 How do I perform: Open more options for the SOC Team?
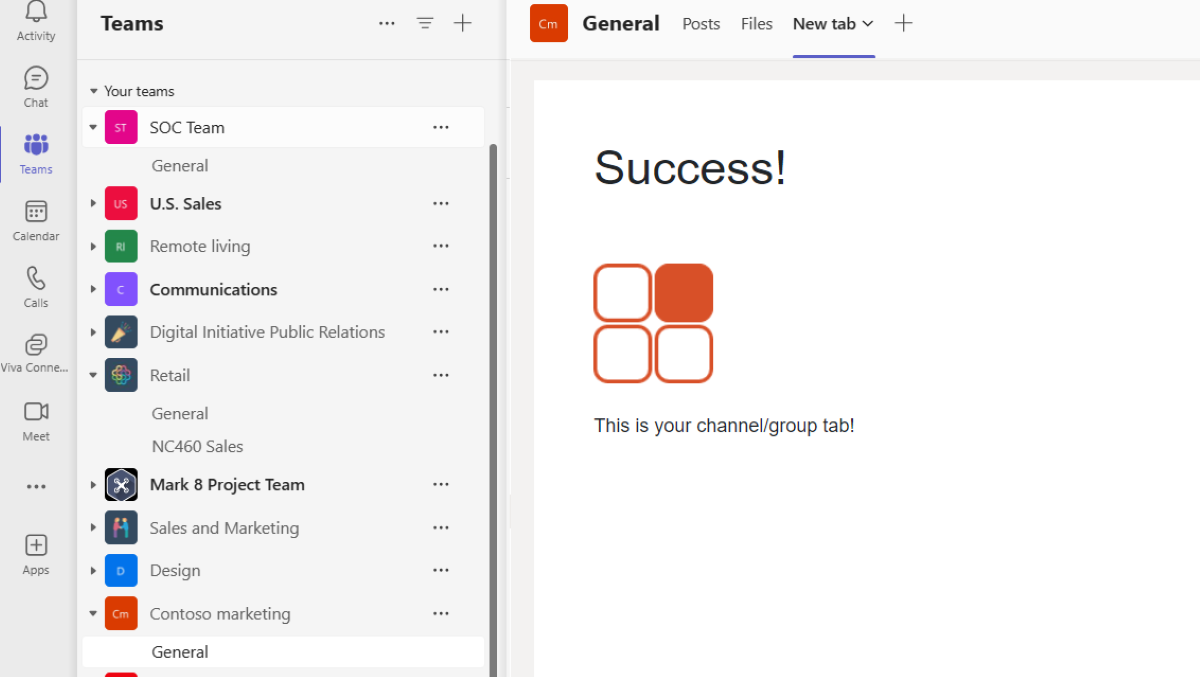point(441,127)
